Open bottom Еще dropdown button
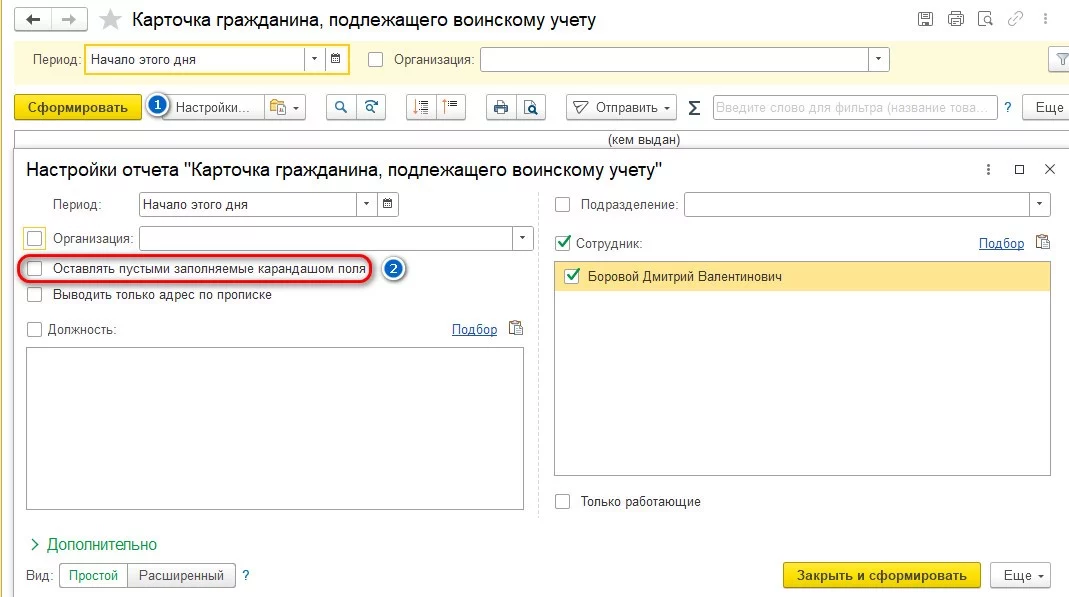The width and height of the screenshot is (1069, 597). (x=1020, y=575)
